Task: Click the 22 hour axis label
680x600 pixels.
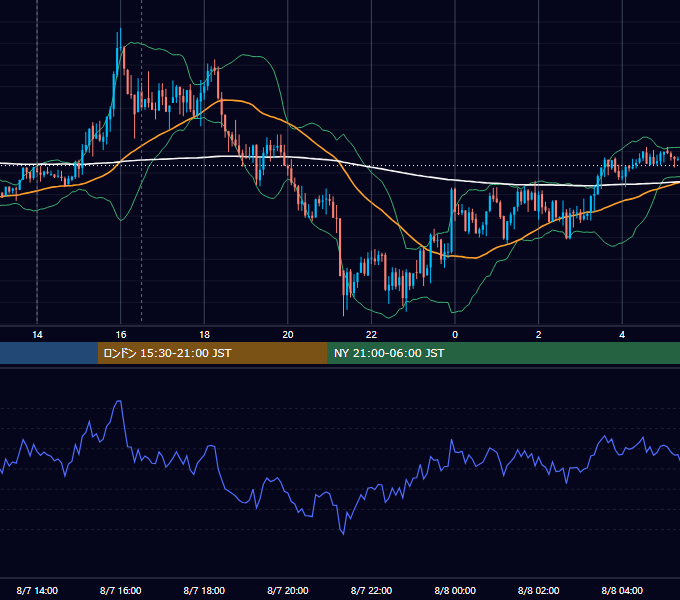Action: click(x=371, y=334)
